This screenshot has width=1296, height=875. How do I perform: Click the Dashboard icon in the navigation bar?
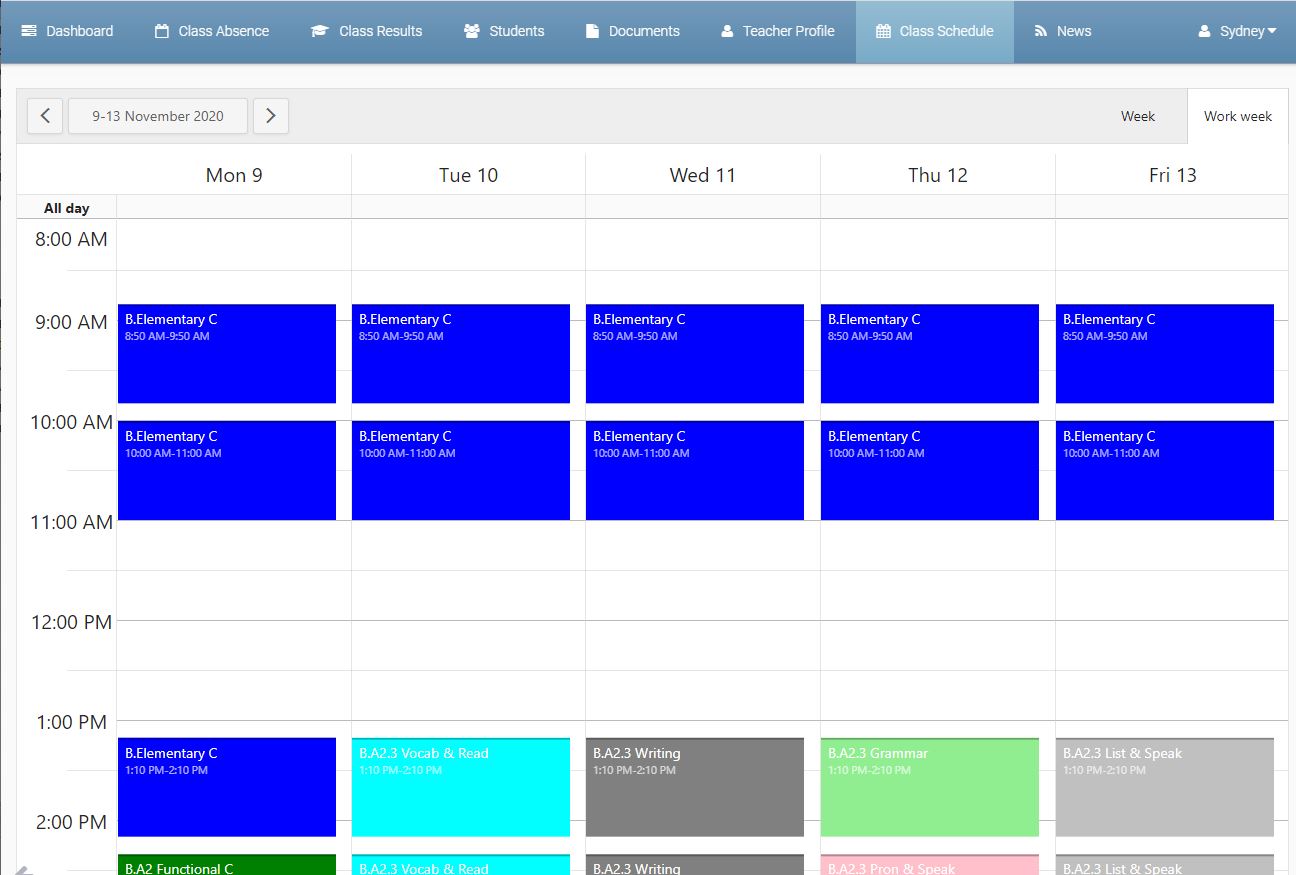click(28, 31)
